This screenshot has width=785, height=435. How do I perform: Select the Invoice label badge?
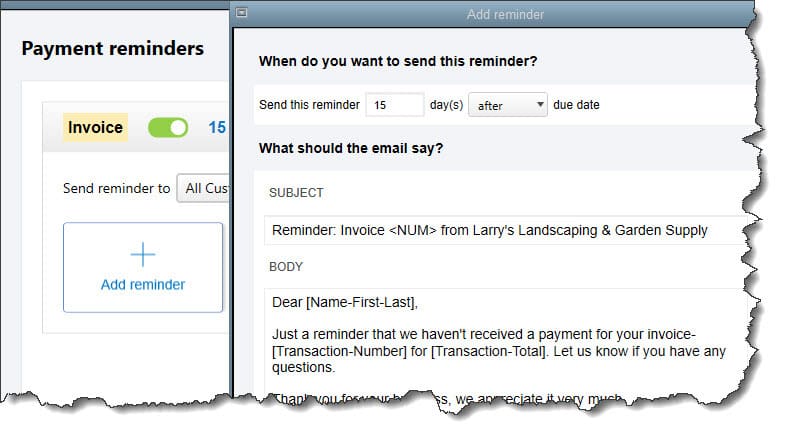95,127
